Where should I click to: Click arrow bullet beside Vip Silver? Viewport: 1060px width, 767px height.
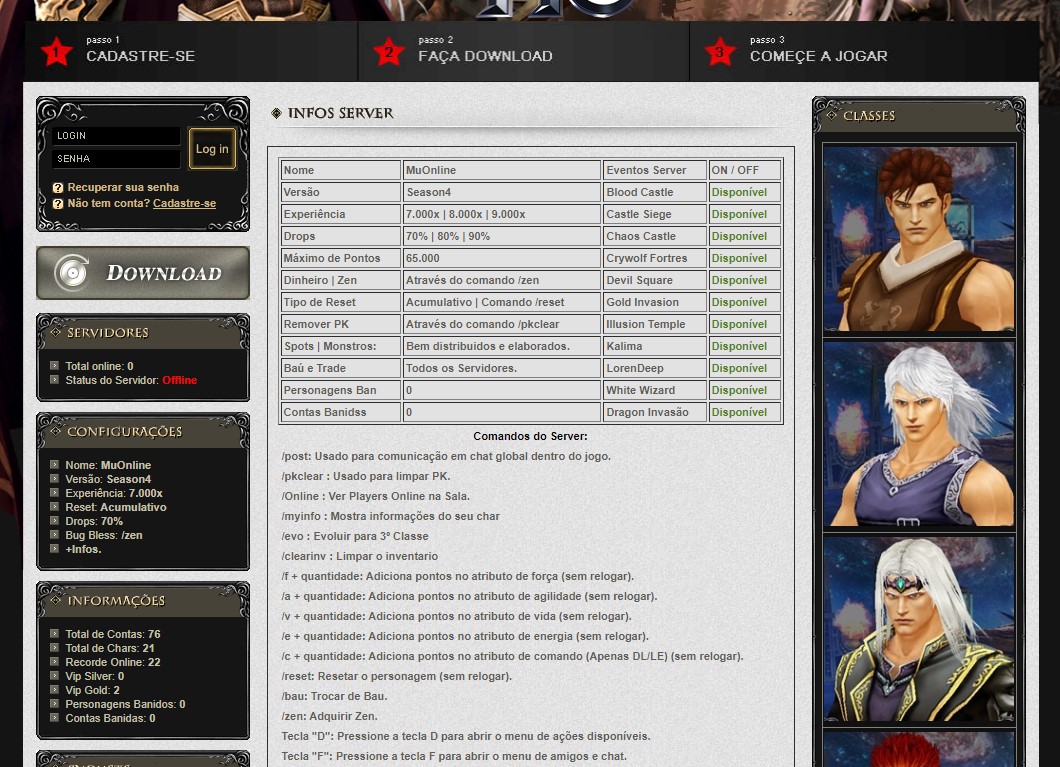point(55,676)
